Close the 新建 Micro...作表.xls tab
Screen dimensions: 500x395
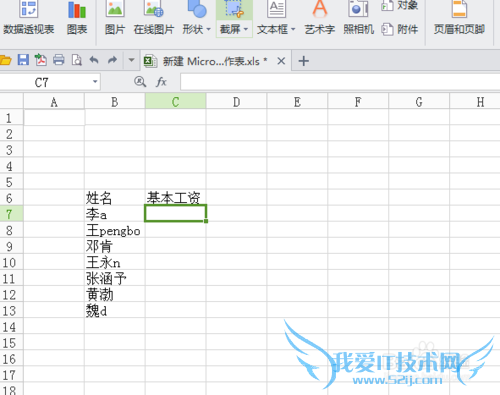(x=281, y=61)
